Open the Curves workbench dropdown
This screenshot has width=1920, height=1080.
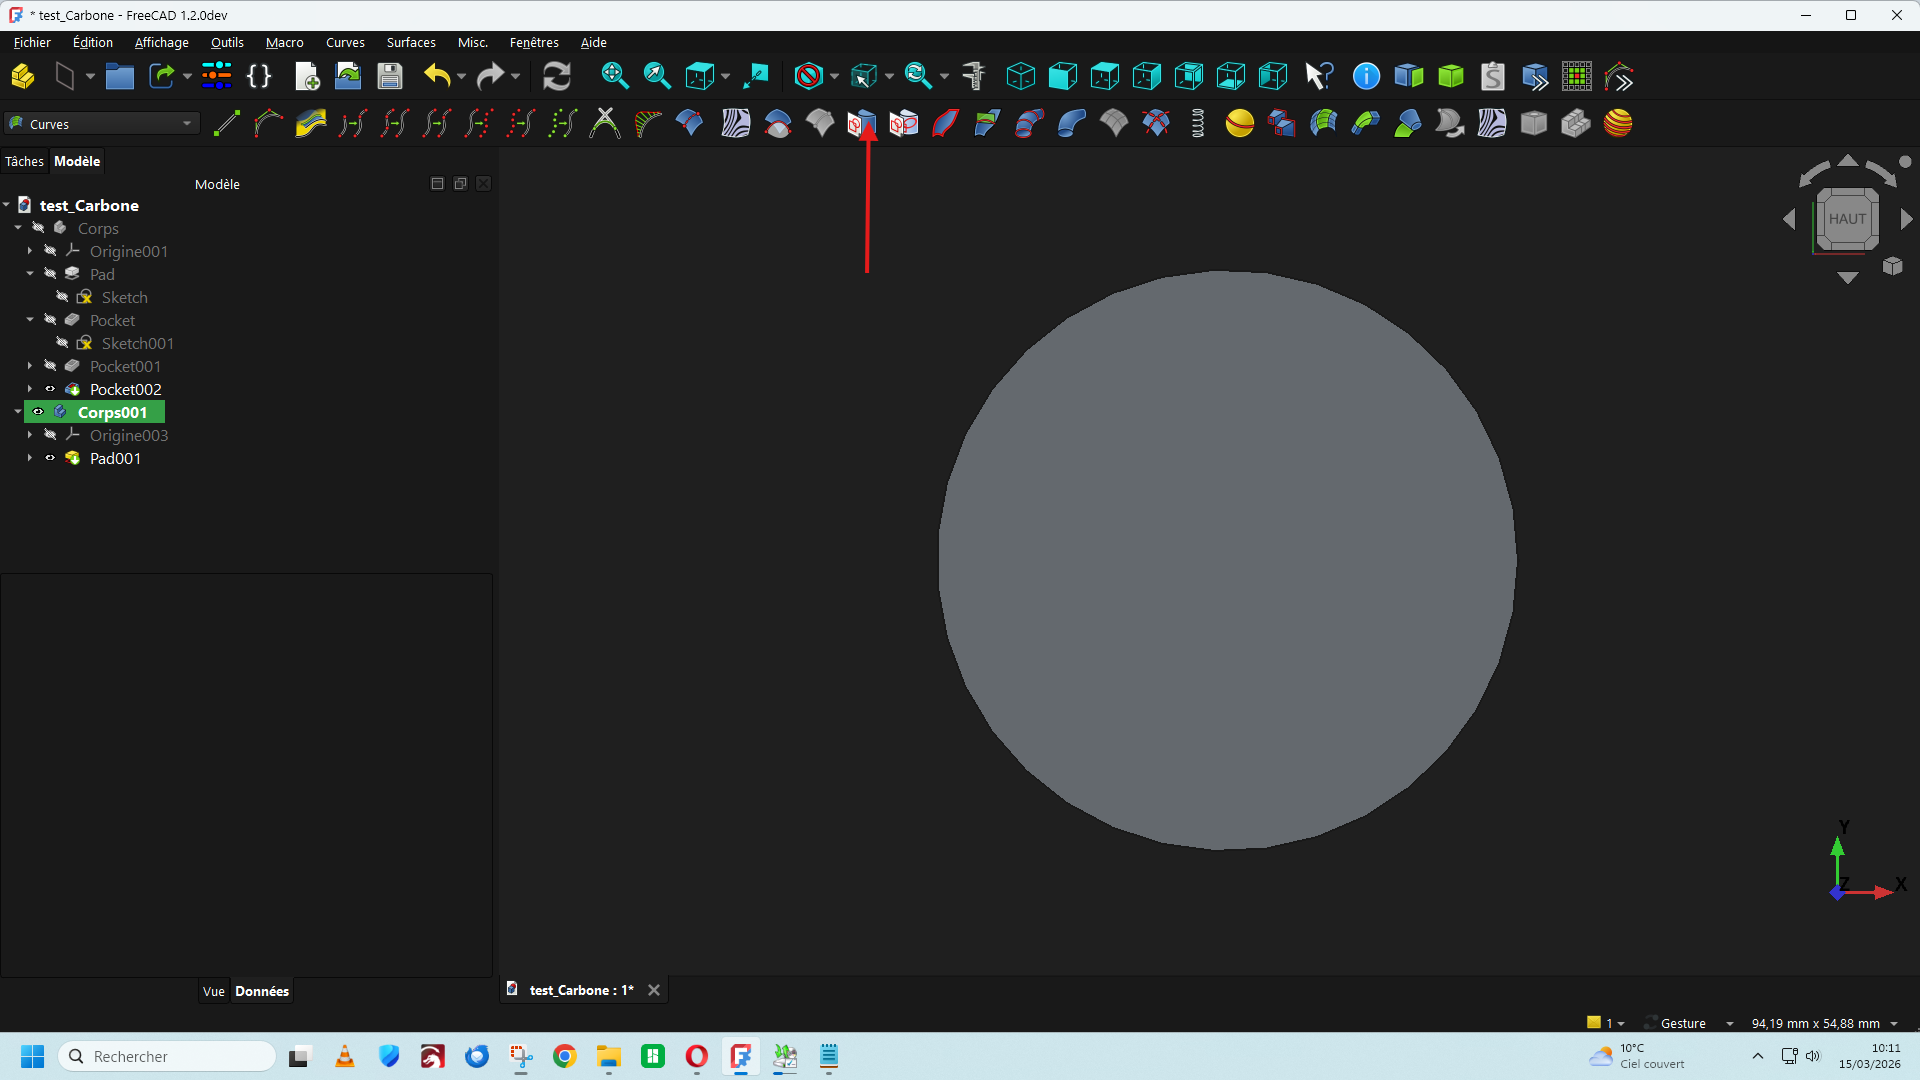102,124
